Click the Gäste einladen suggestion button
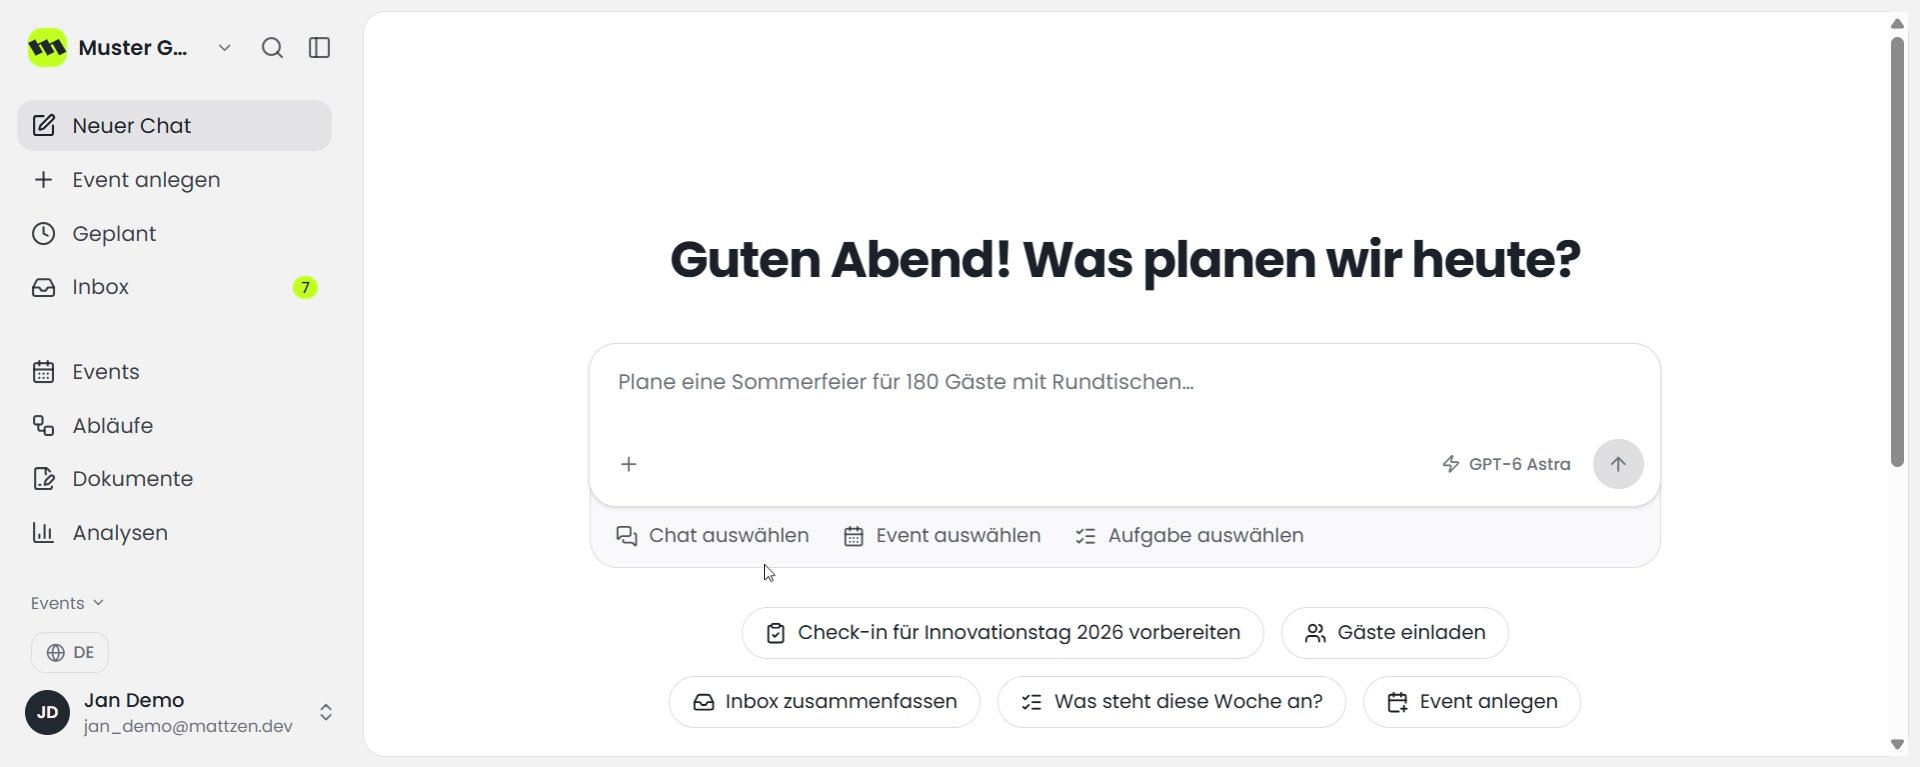Screen dimensions: 1920x767 tap(1395, 633)
